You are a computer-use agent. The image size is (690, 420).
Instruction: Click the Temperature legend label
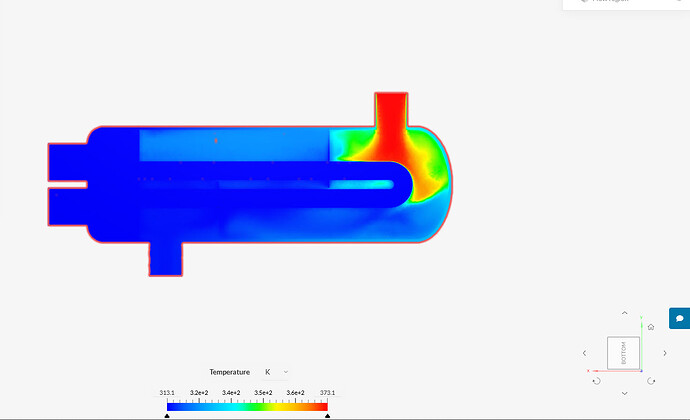click(x=230, y=372)
